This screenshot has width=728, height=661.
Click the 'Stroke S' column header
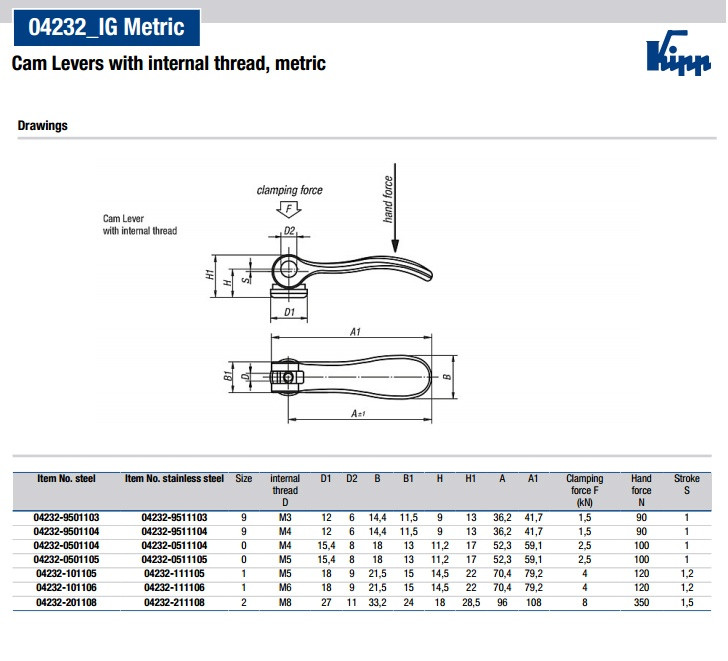(686, 485)
